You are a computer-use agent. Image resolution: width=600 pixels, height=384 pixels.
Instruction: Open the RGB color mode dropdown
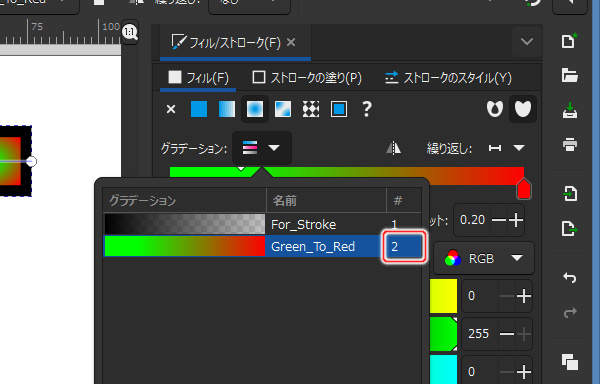click(484, 259)
